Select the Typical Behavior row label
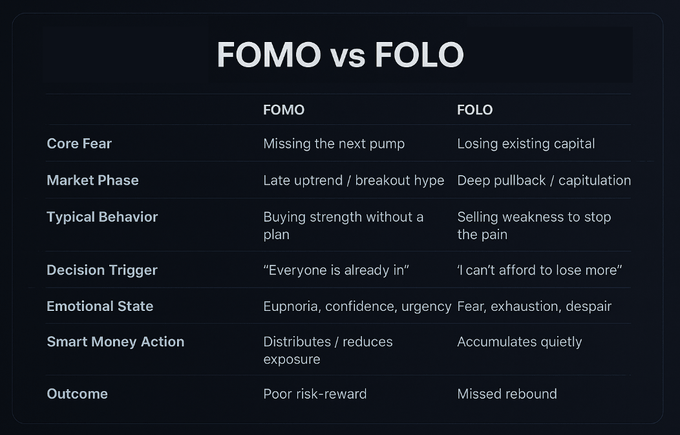This screenshot has height=435, width=680. coord(102,217)
